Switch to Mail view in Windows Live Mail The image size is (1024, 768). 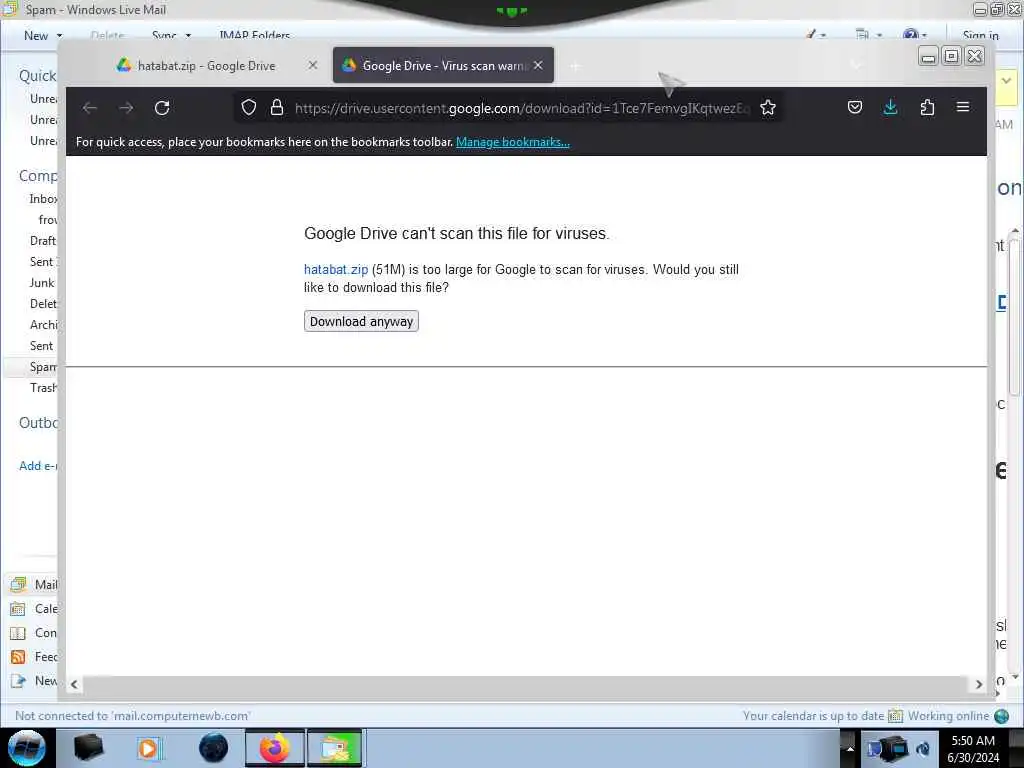pos(34,584)
